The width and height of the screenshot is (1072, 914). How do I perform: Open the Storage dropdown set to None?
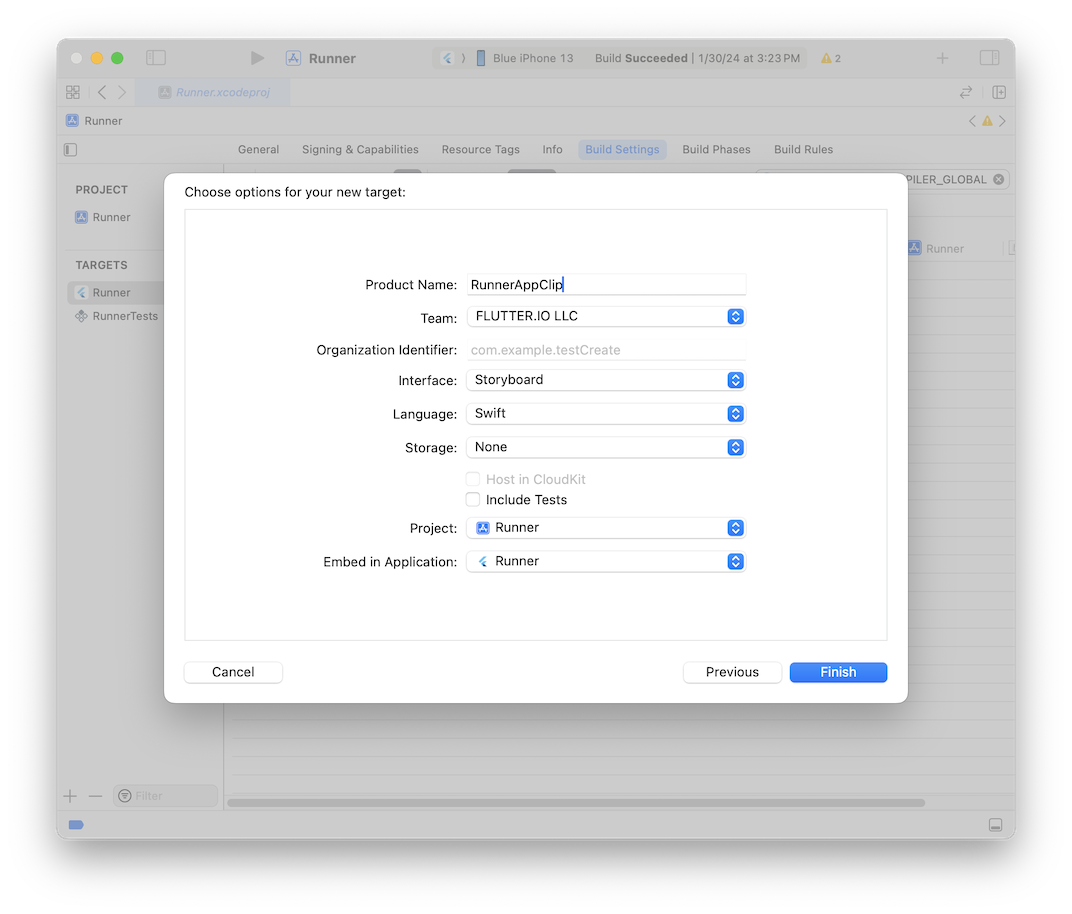(605, 447)
